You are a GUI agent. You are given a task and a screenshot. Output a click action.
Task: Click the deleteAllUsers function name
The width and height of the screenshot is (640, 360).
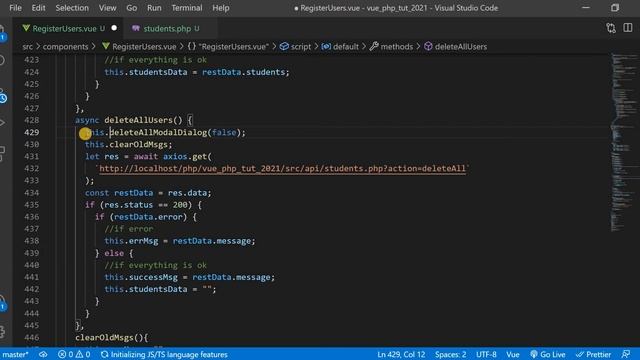[x=138, y=120]
